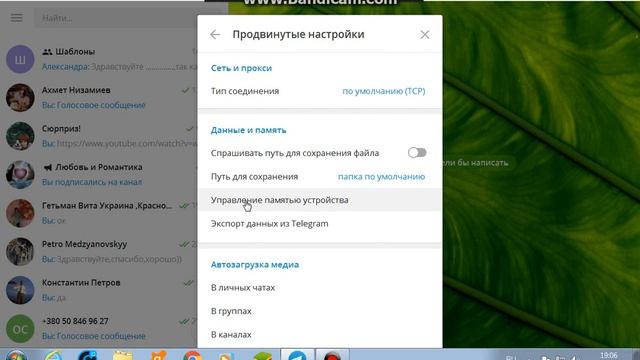Click the group icon beside Шаблоны
The image size is (640, 360).
tap(47, 52)
